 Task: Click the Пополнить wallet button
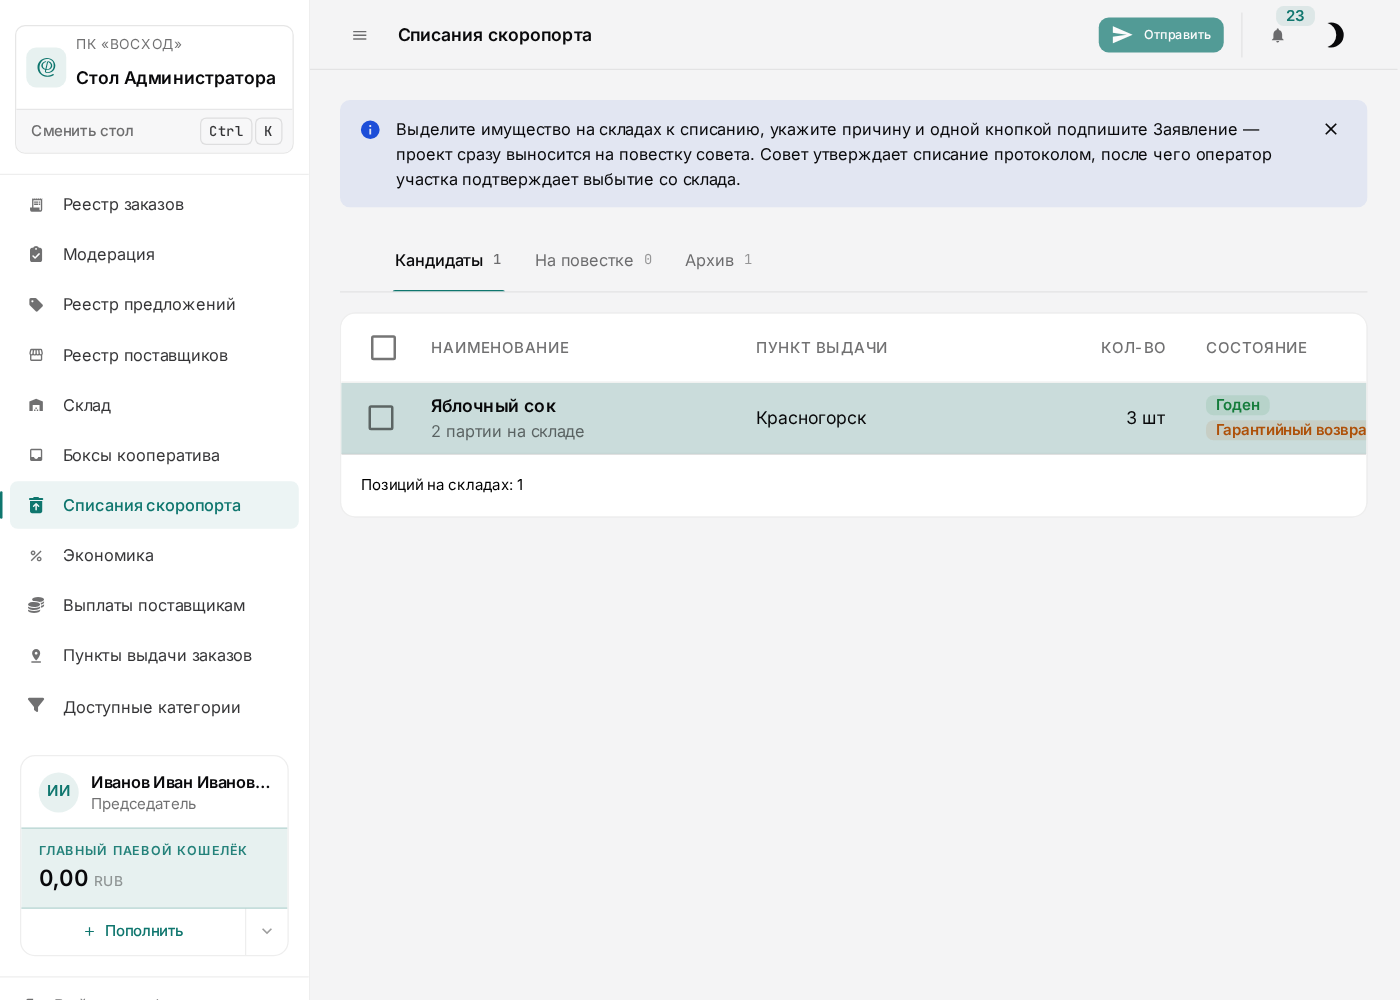tap(134, 931)
